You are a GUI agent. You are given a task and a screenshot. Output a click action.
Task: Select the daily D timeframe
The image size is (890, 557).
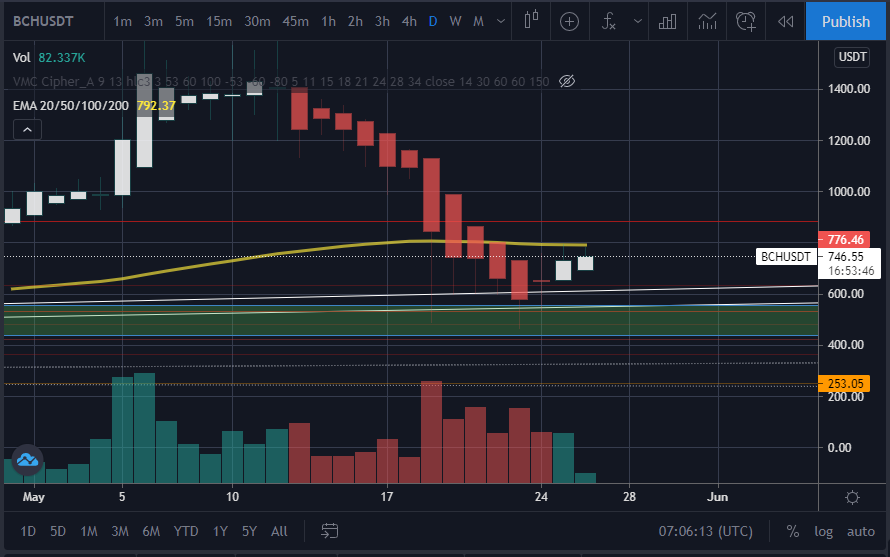(x=433, y=21)
